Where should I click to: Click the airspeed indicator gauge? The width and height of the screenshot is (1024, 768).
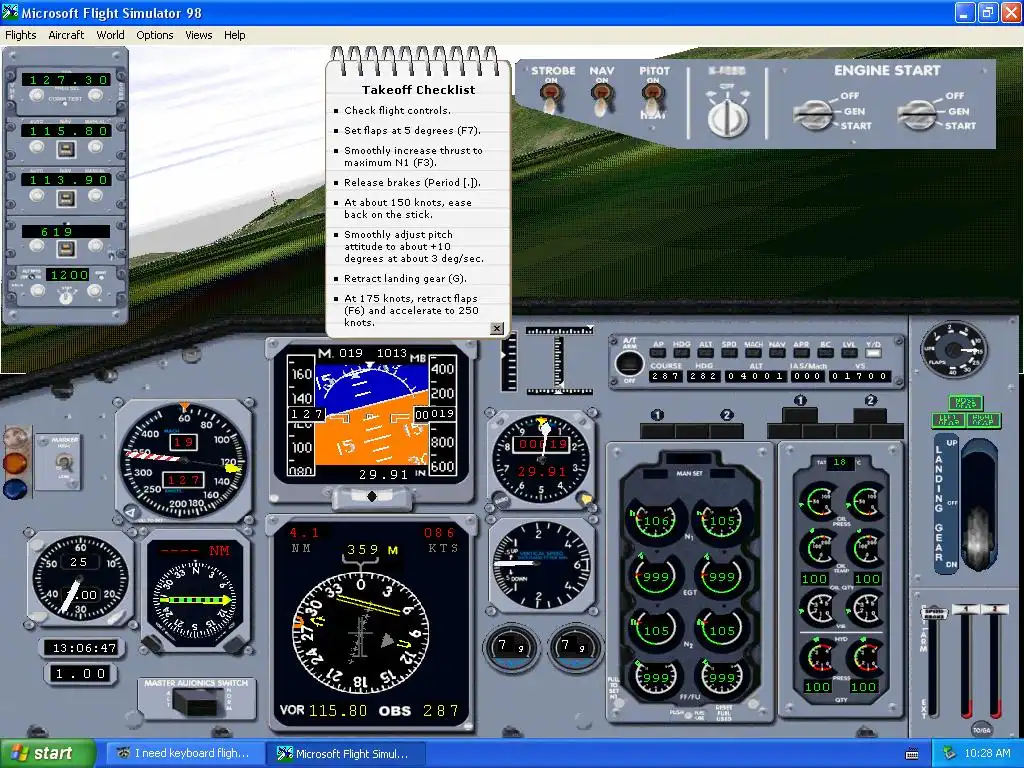[185, 461]
